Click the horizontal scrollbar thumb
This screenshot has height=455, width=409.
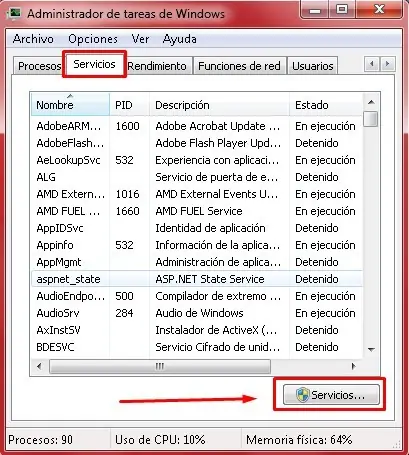coord(160,366)
